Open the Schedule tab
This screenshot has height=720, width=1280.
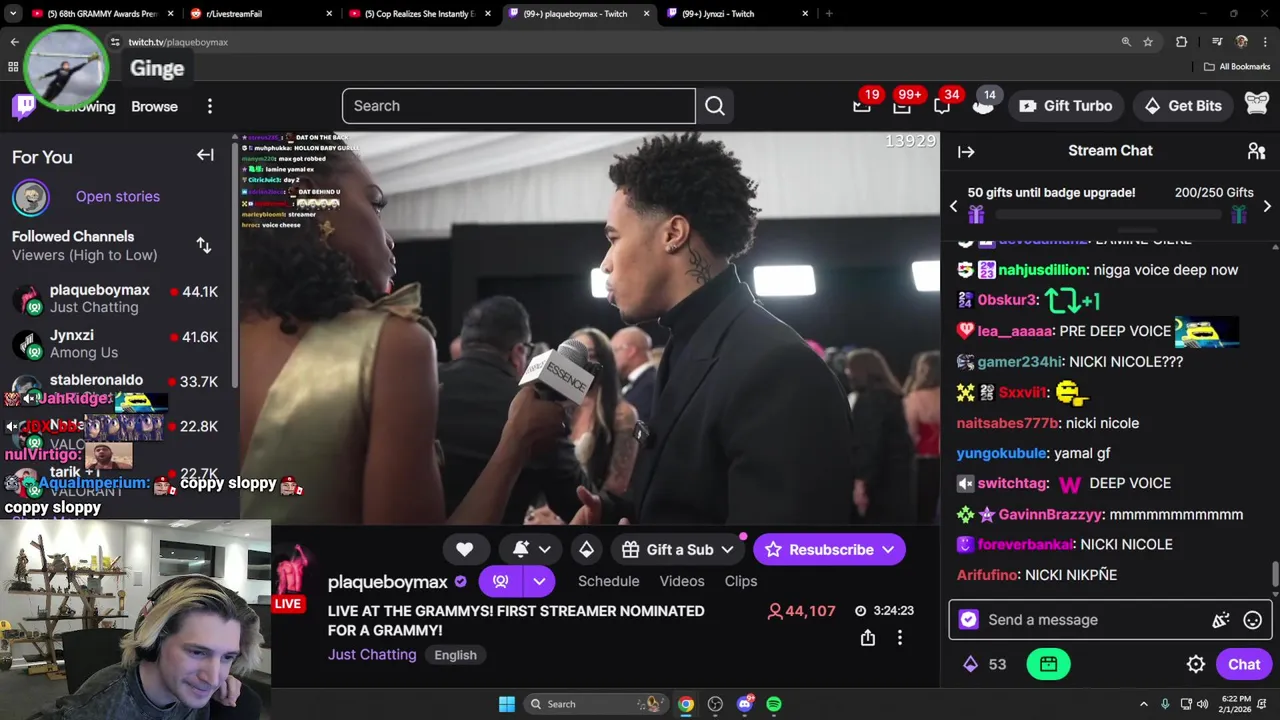pos(608,581)
